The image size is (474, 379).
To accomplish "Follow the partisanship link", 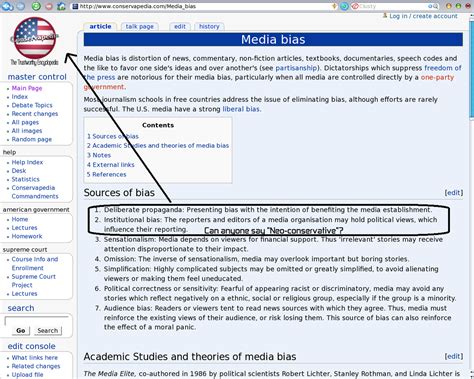I will (296, 68).
